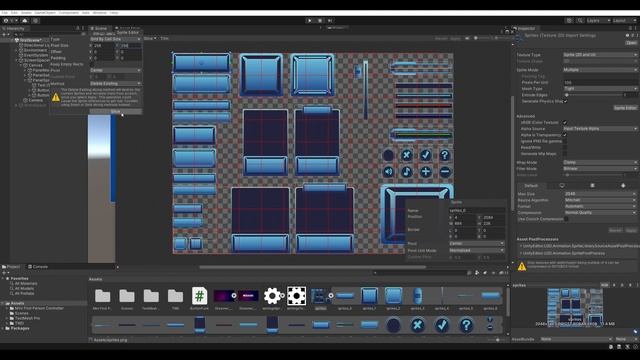The width and height of the screenshot is (640, 360).
Task: Select the speaker volume icon sprite in the sheet
Action: [x=388, y=172]
